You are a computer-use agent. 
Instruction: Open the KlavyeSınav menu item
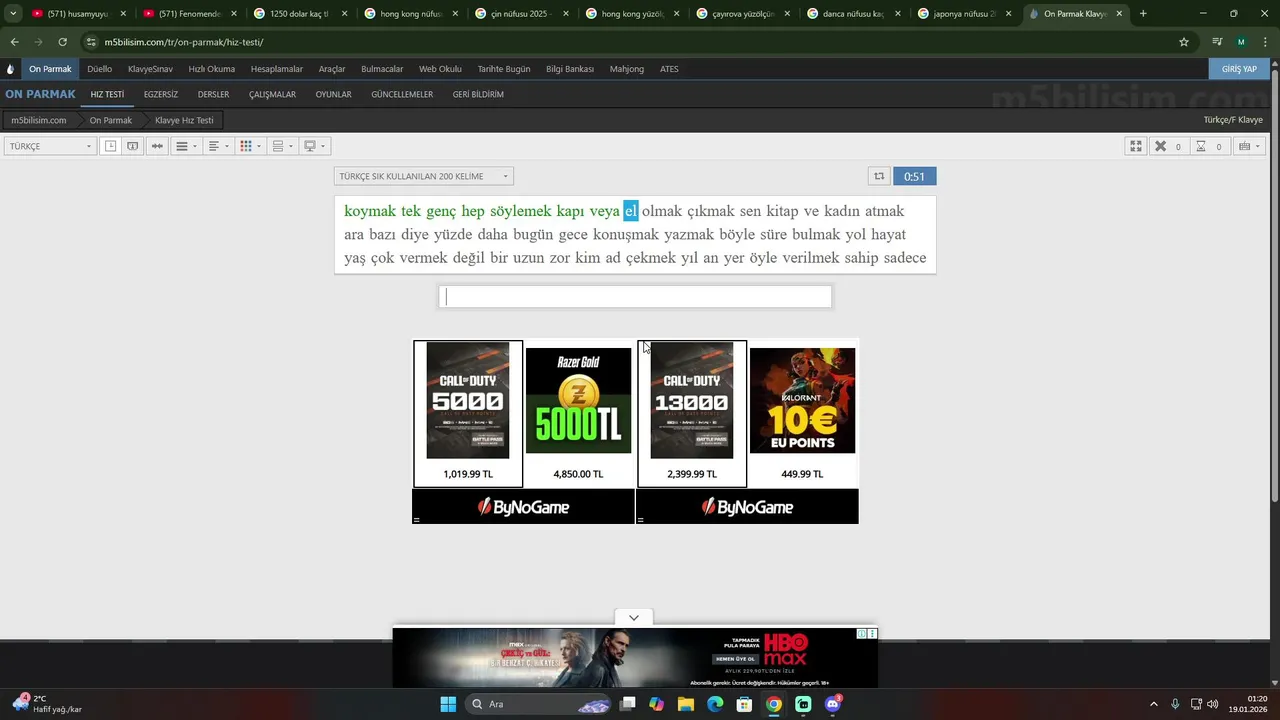(x=150, y=69)
